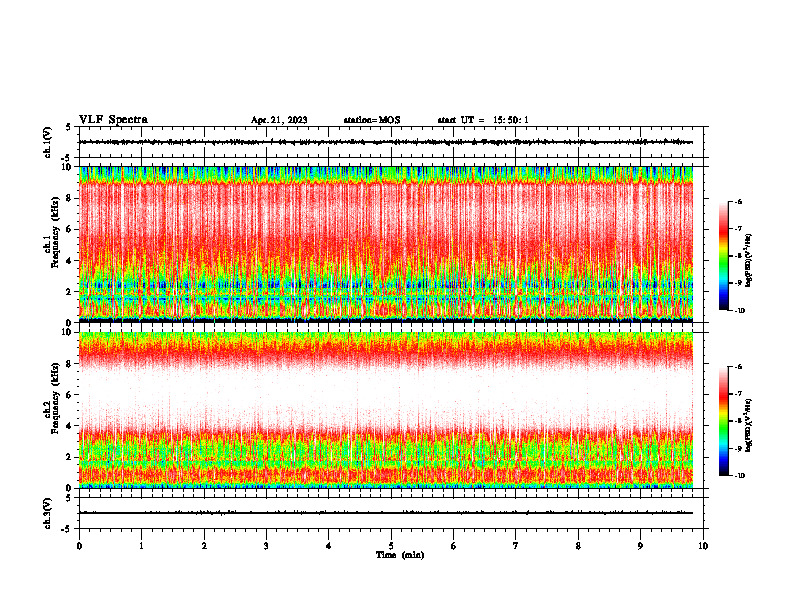This screenshot has height=612, width=792.
Task: Click time axis tick label "10" minutes
Action: pos(703,546)
